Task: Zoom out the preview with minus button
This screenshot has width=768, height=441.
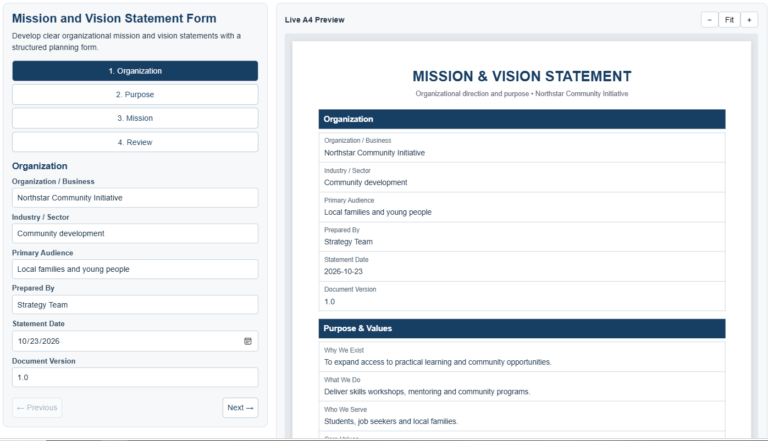Action: coord(709,20)
